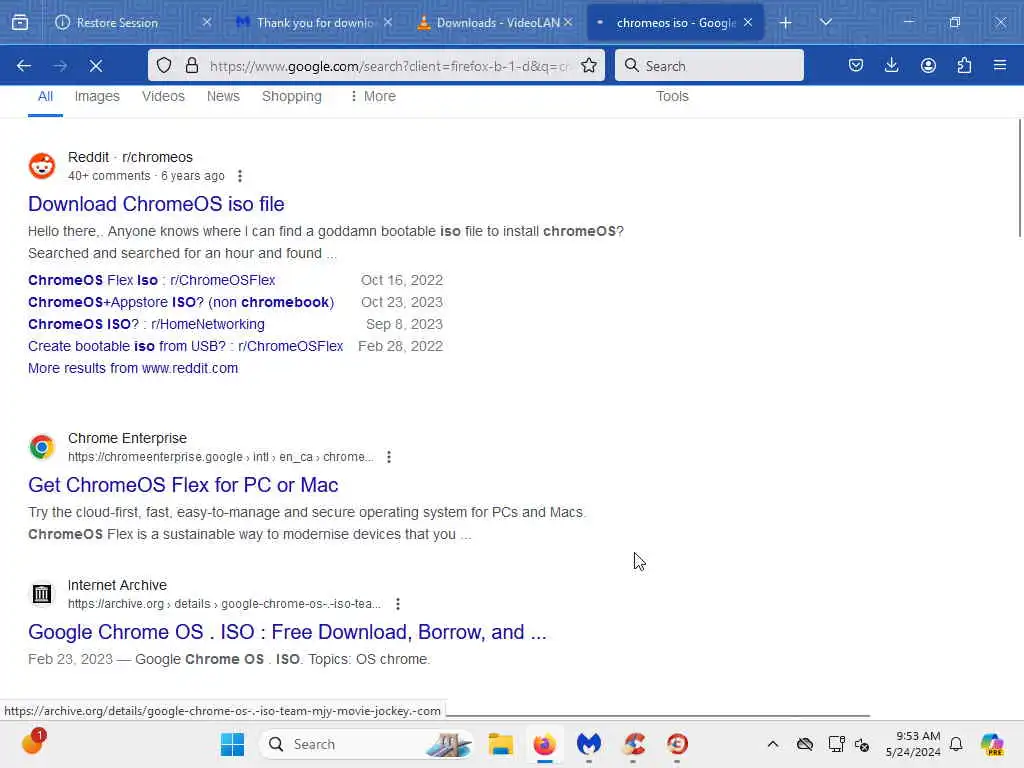
Task: Select the News search filter
Action: (x=223, y=97)
